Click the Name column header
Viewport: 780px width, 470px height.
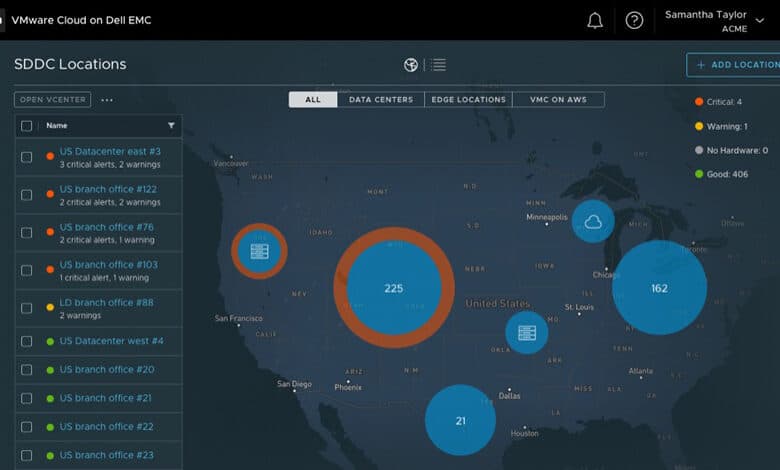[x=57, y=125]
